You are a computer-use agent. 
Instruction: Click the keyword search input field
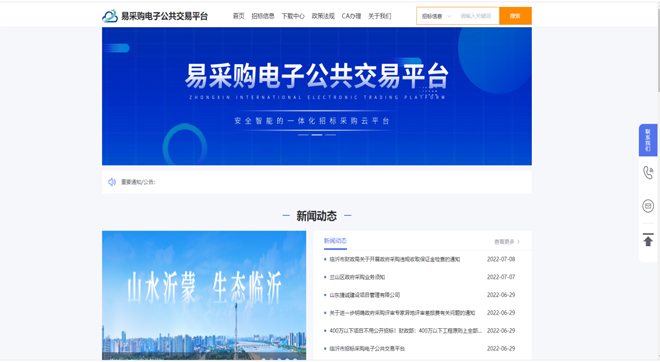click(477, 16)
